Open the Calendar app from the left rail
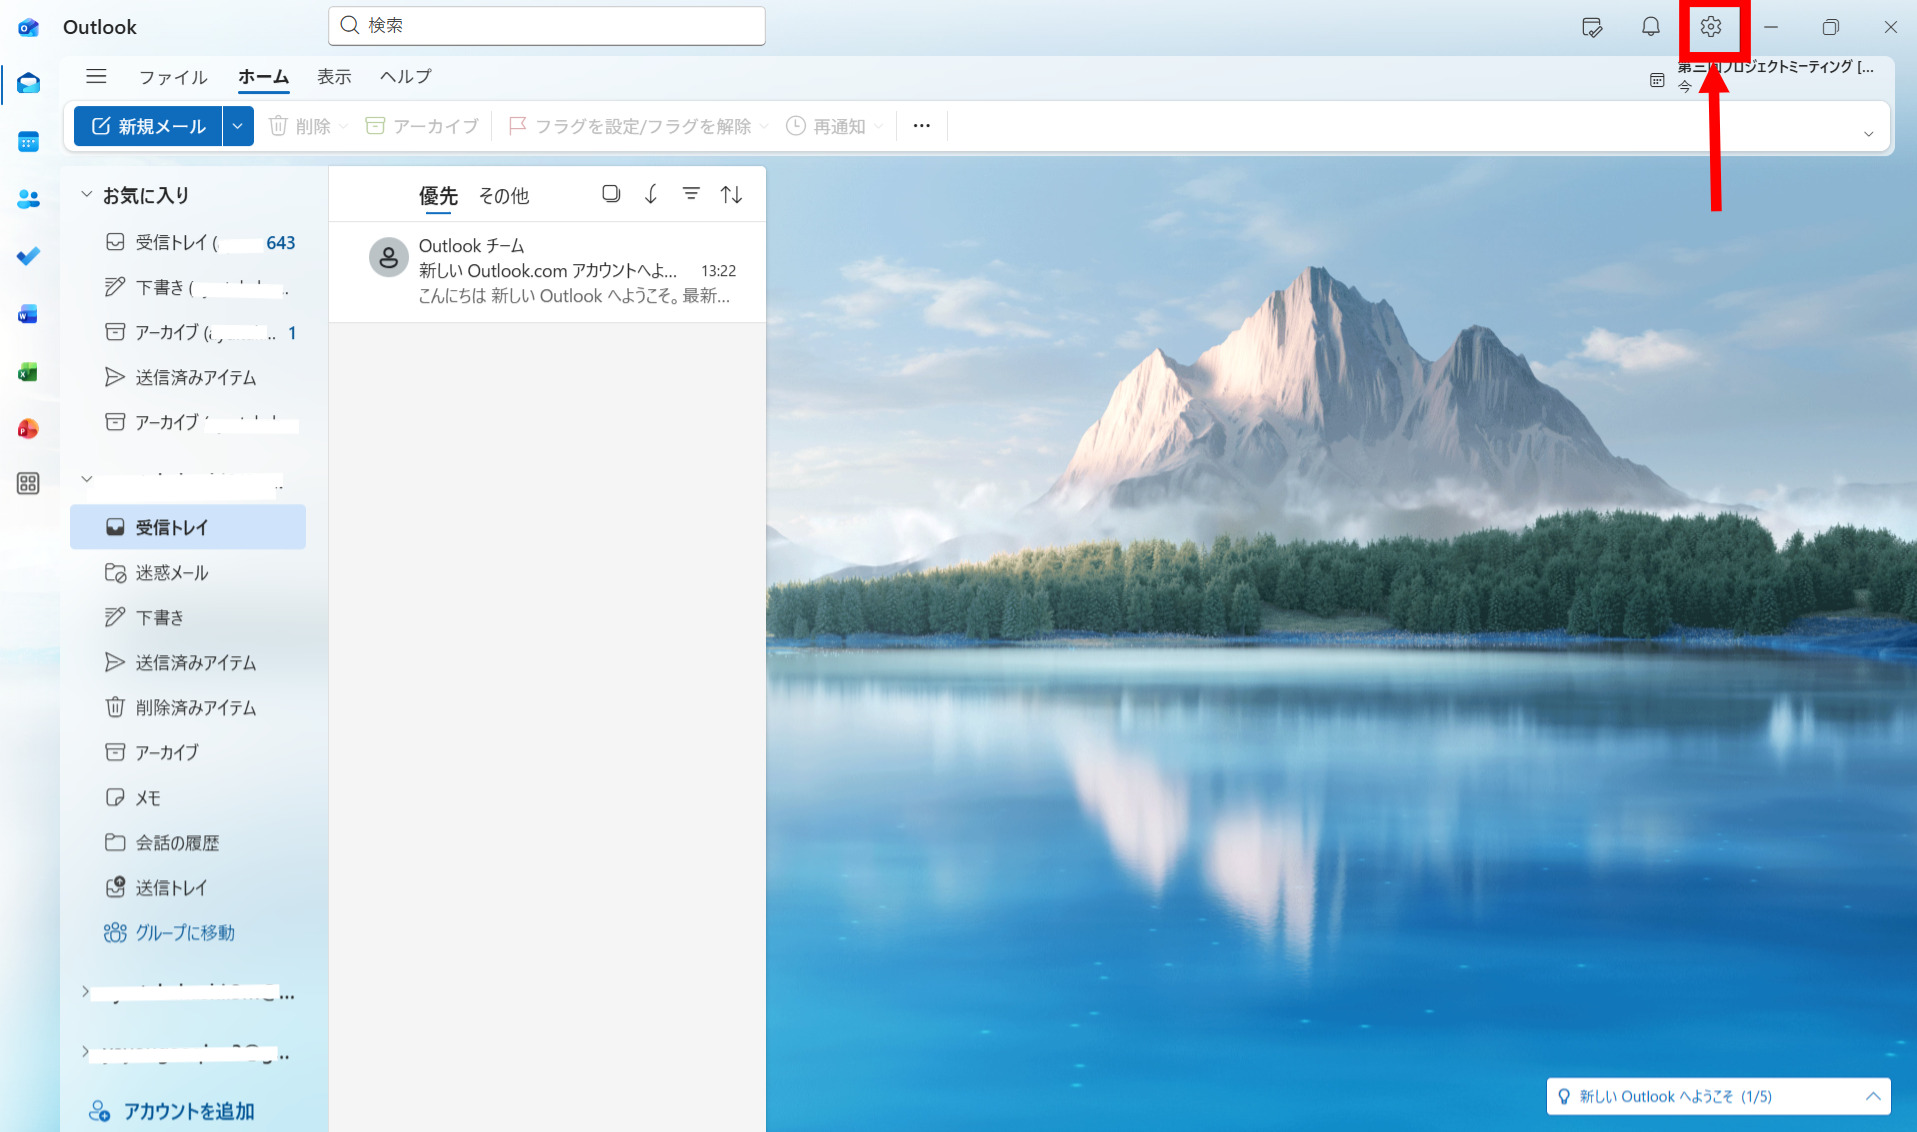This screenshot has width=1917, height=1132. click(28, 141)
